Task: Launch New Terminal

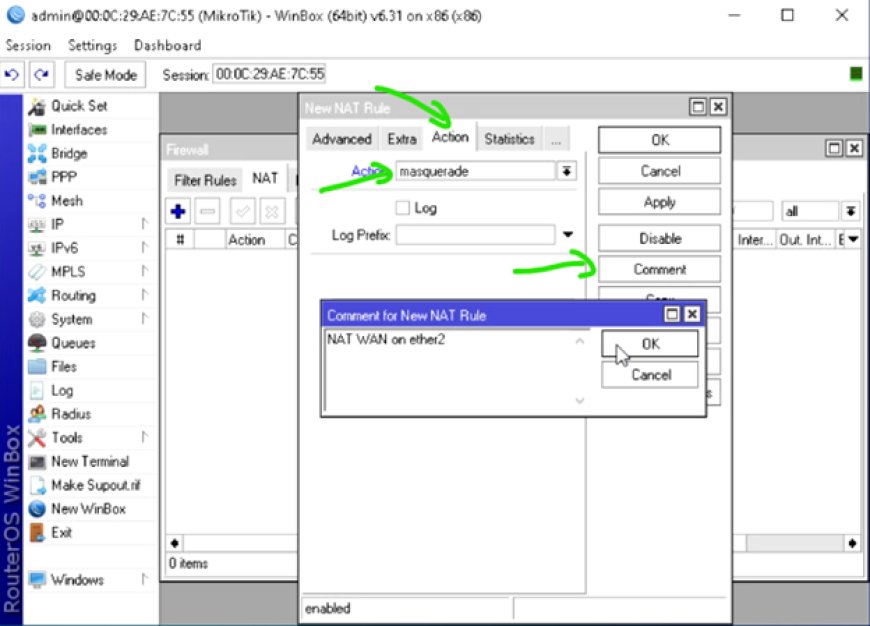Action: pos(90,462)
